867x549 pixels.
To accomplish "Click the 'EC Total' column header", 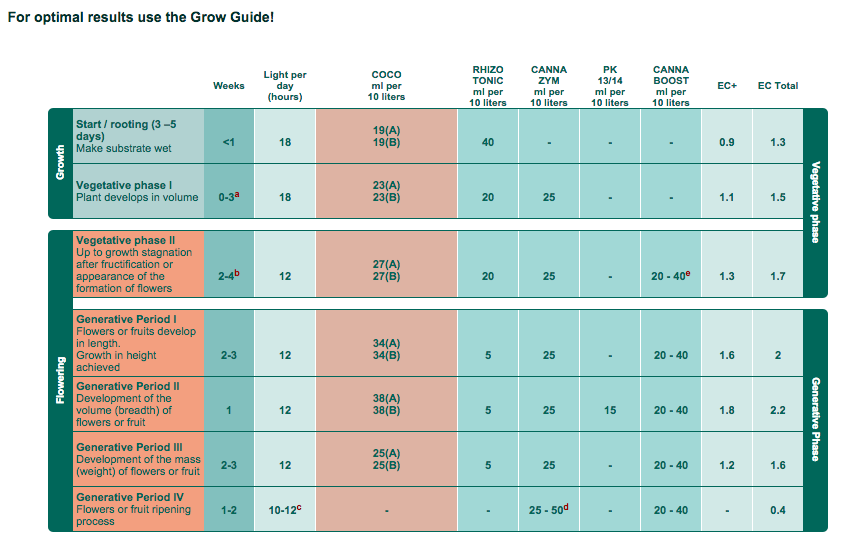I will tap(777, 86).
